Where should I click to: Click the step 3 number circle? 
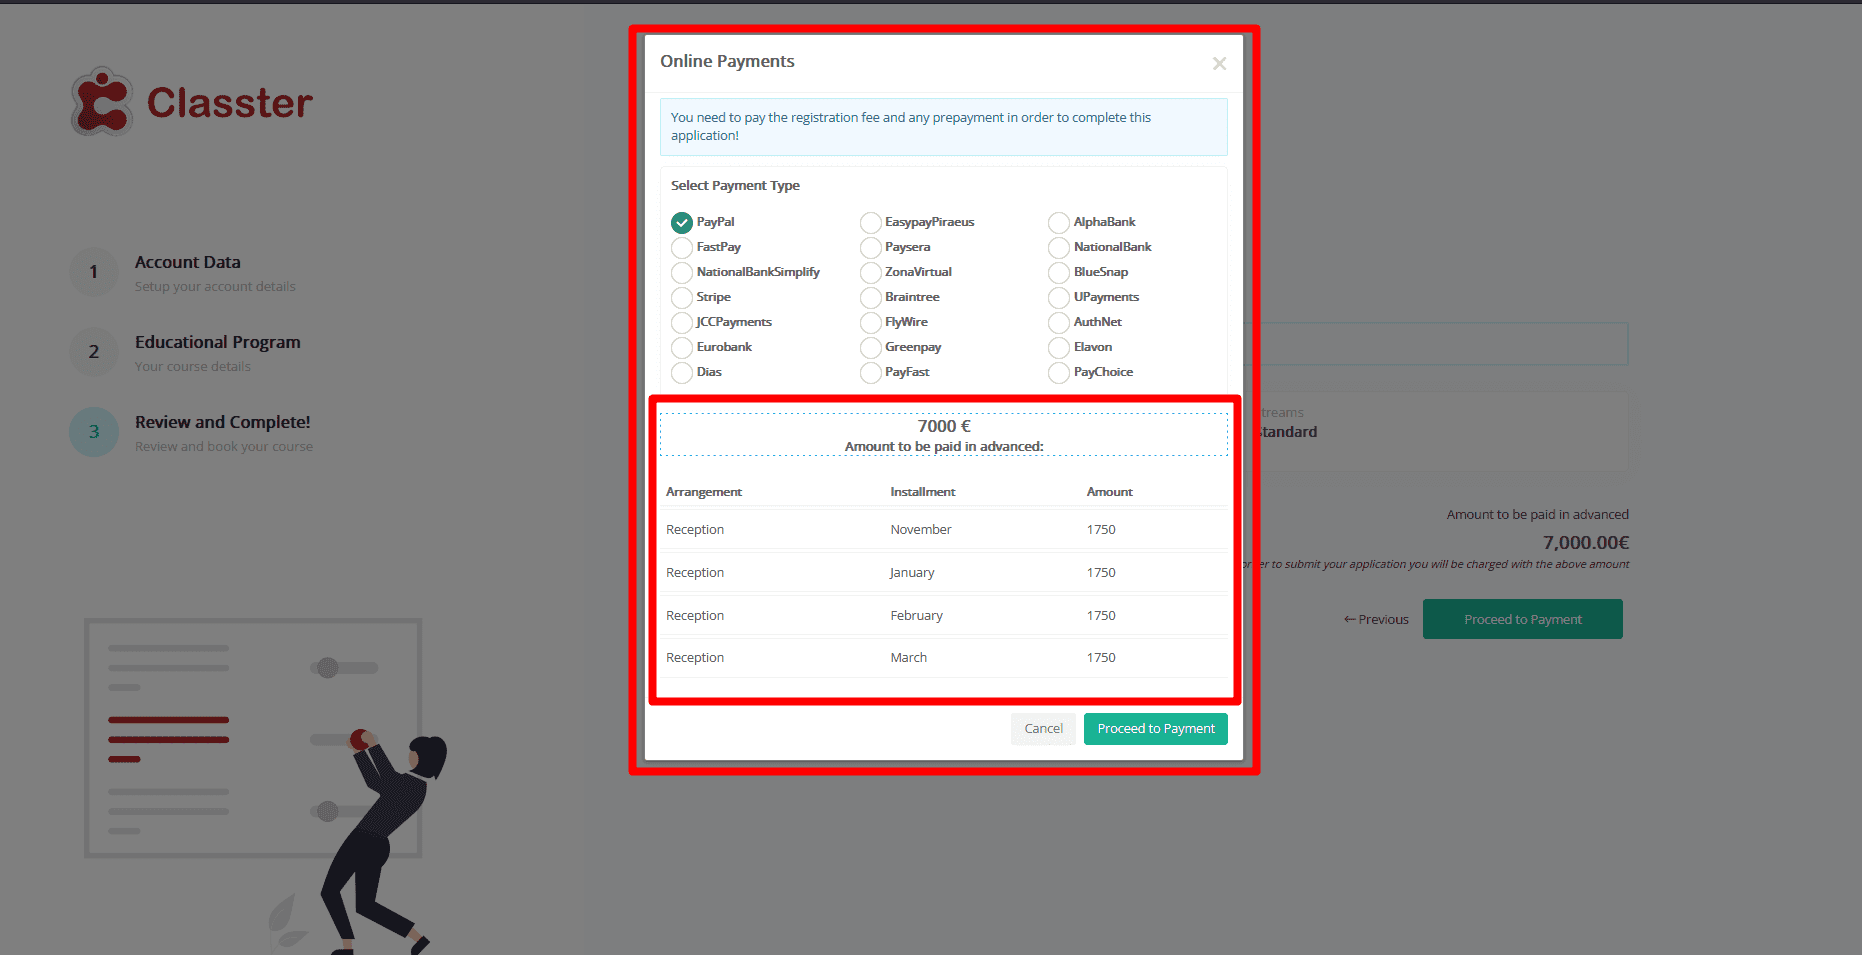point(94,432)
